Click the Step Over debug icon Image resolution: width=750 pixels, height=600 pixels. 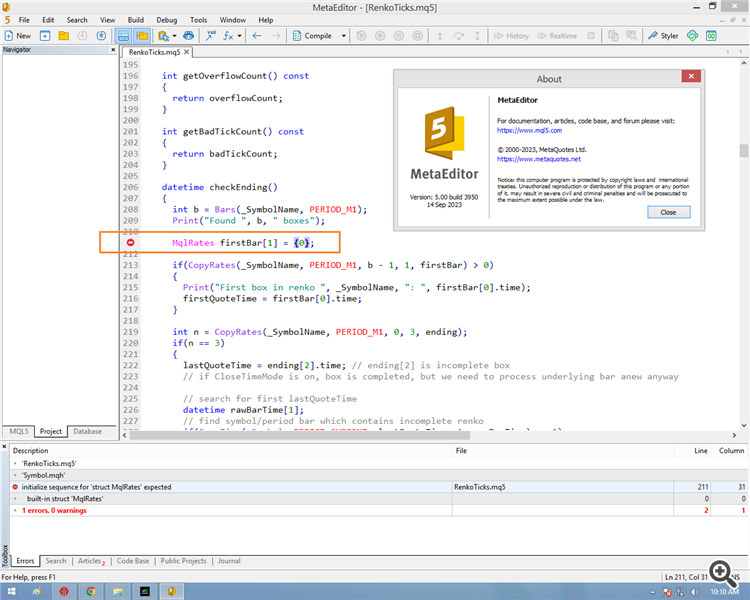[459, 36]
